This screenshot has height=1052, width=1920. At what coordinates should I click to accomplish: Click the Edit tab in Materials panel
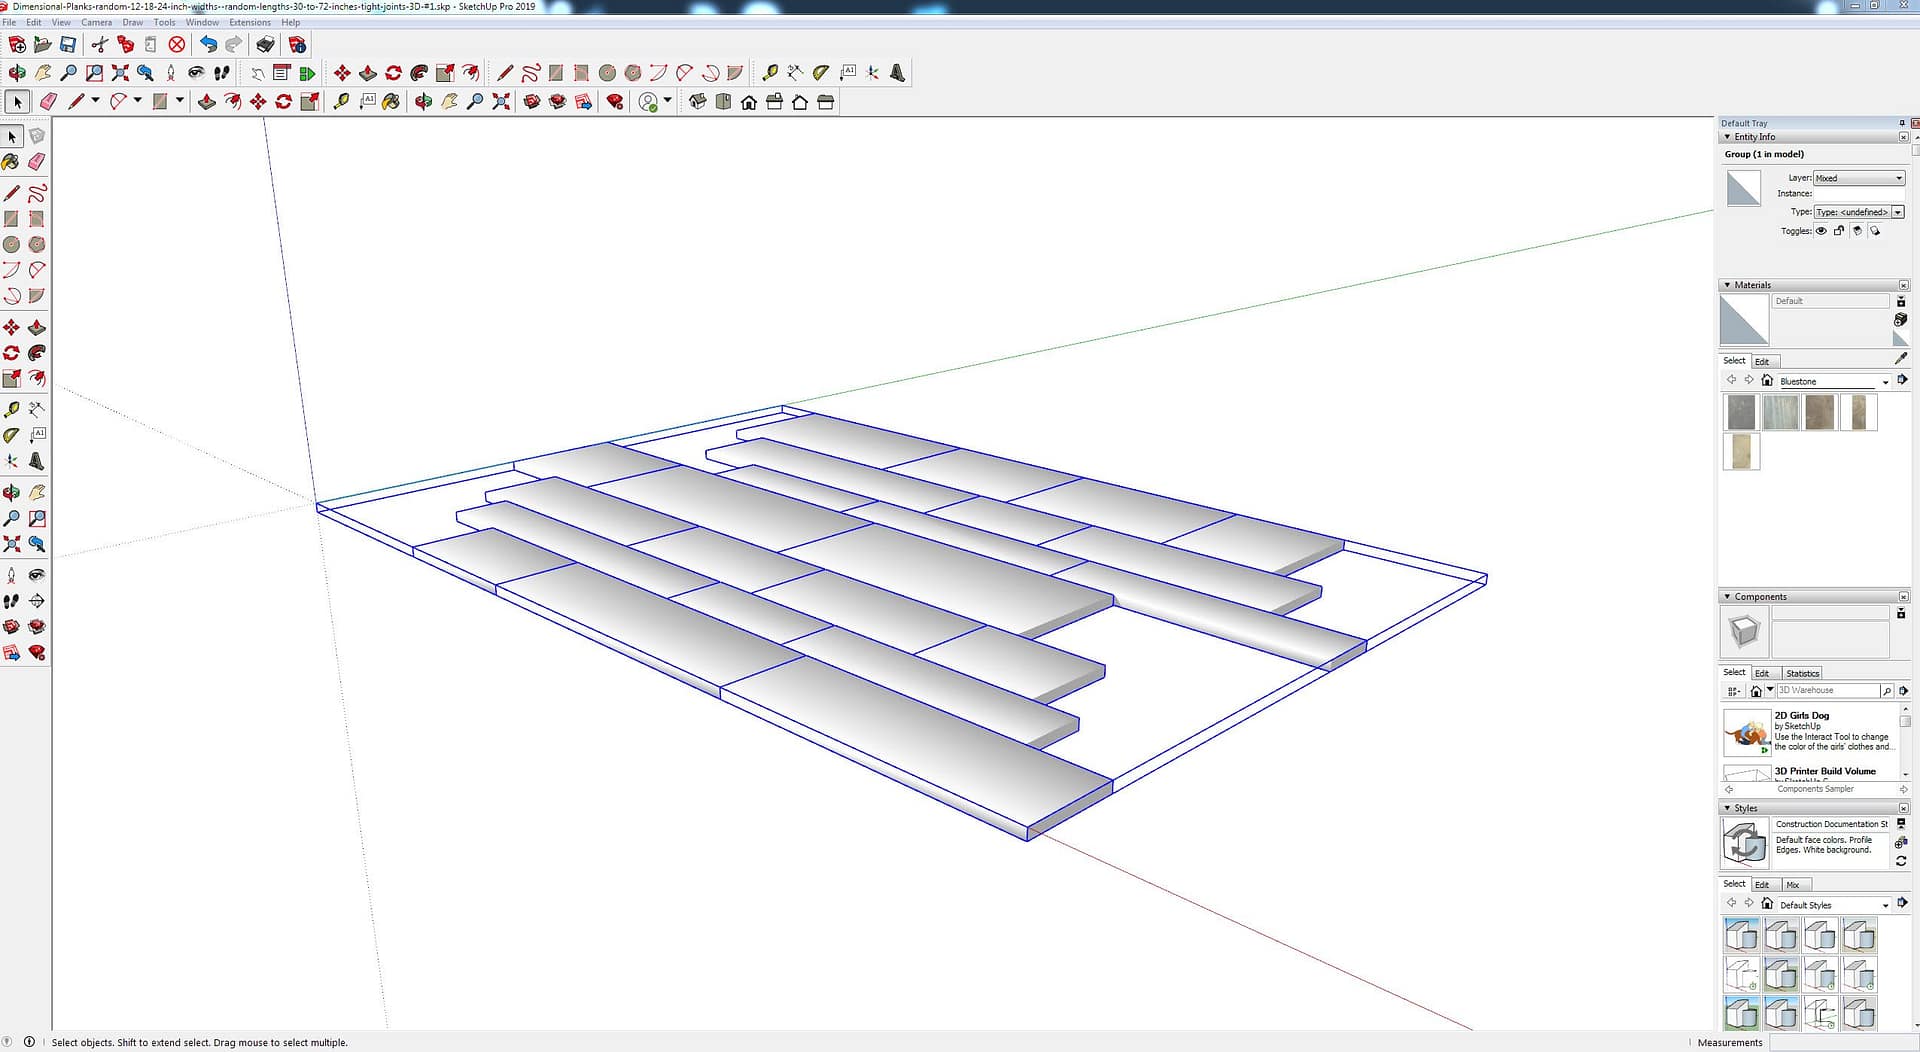(x=1762, y=362)
